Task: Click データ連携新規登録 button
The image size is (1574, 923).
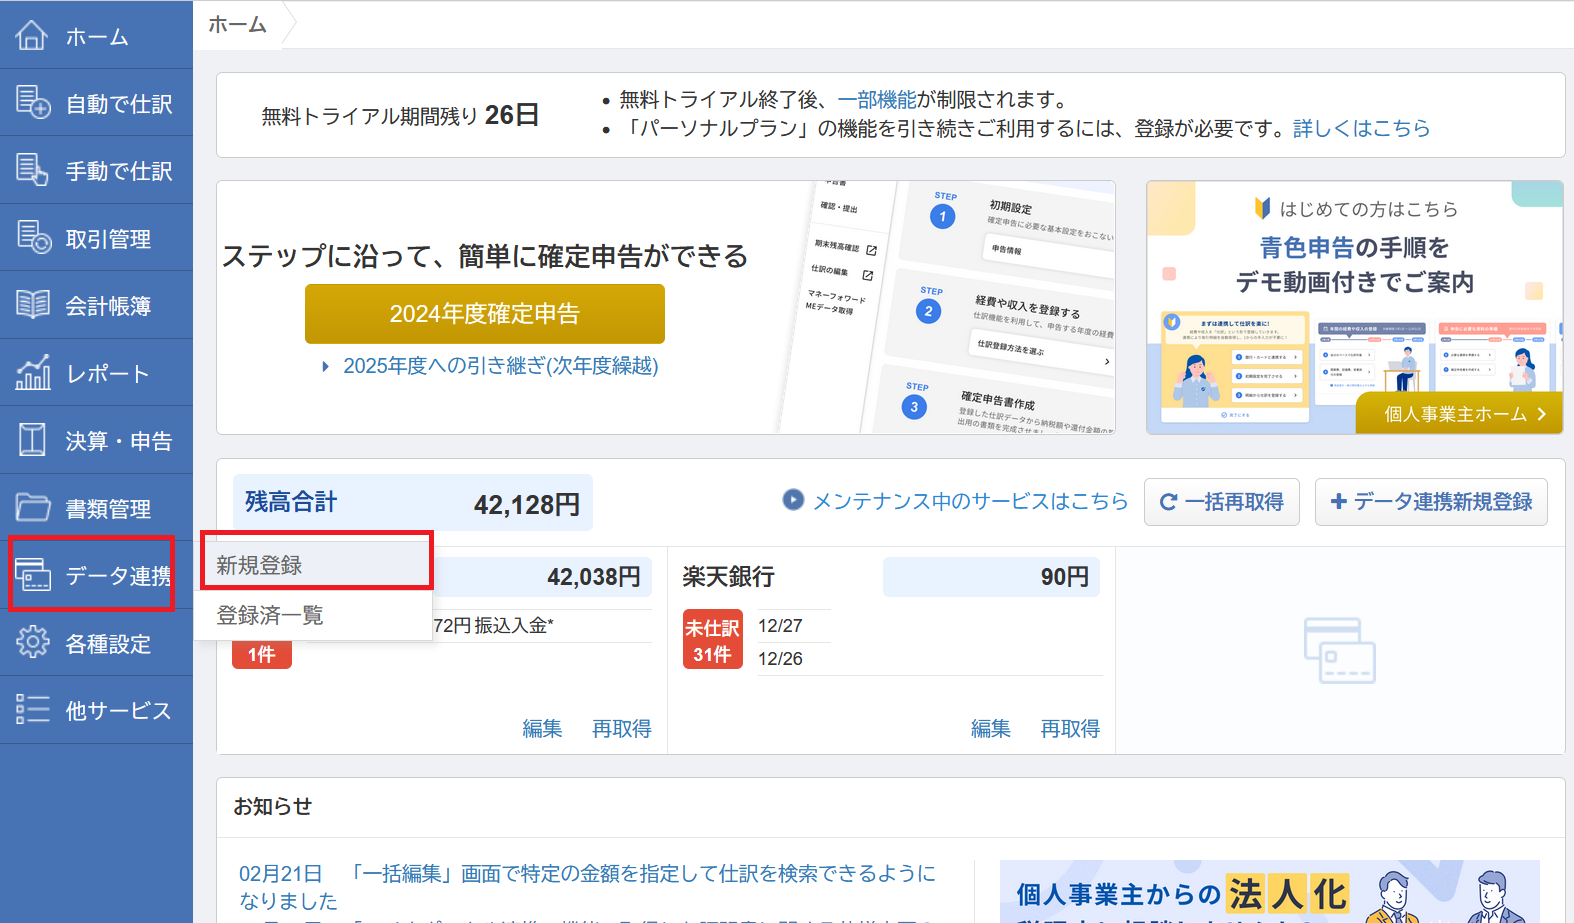Action: pyautogui.click(x=1431, y=502)
